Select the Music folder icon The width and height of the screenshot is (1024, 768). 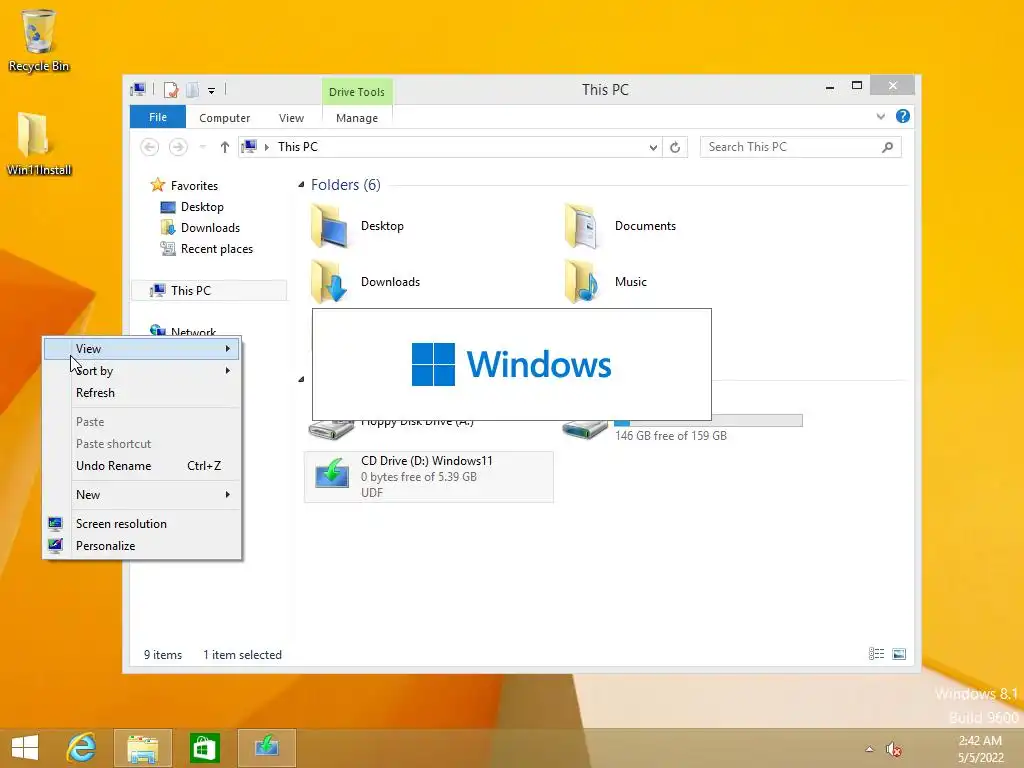(x=581, y=282)
